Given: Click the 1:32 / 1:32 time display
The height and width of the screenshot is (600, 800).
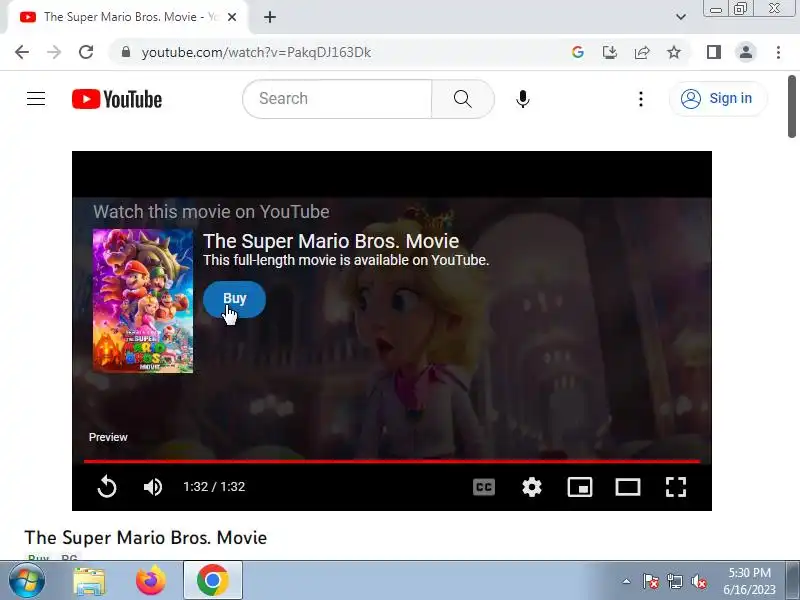Looking at the screenshot, I should pos(214,487).
